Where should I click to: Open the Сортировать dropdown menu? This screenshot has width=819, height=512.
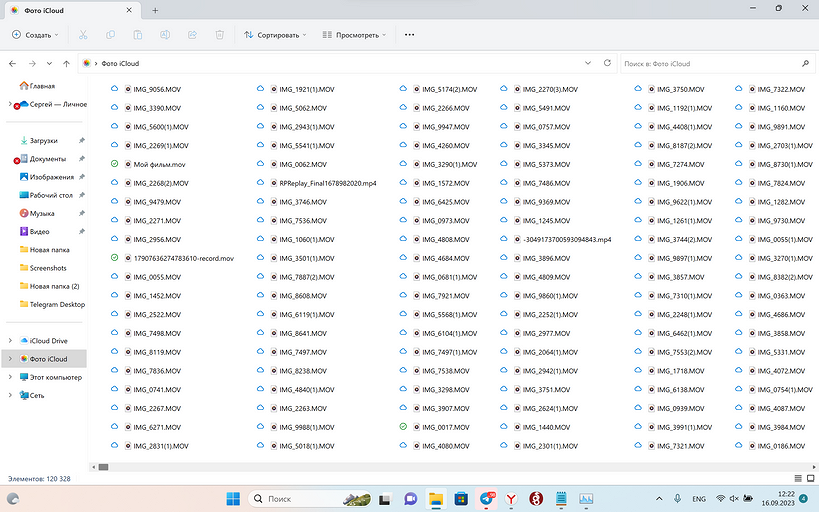click(275, 35)
